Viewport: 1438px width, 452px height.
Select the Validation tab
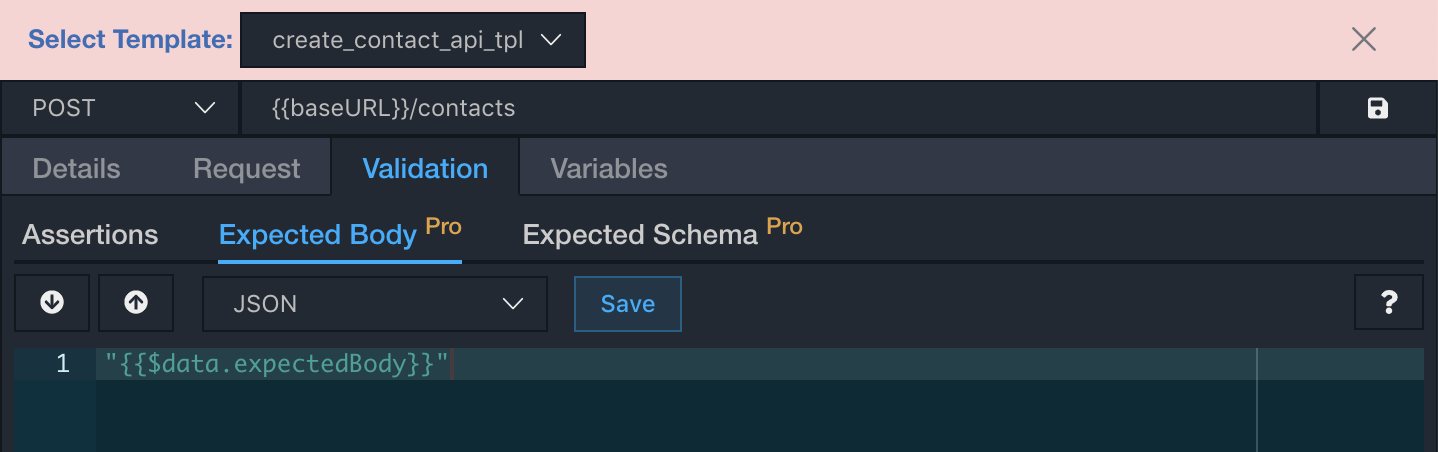pyautogui.click(x=425, y=168)
